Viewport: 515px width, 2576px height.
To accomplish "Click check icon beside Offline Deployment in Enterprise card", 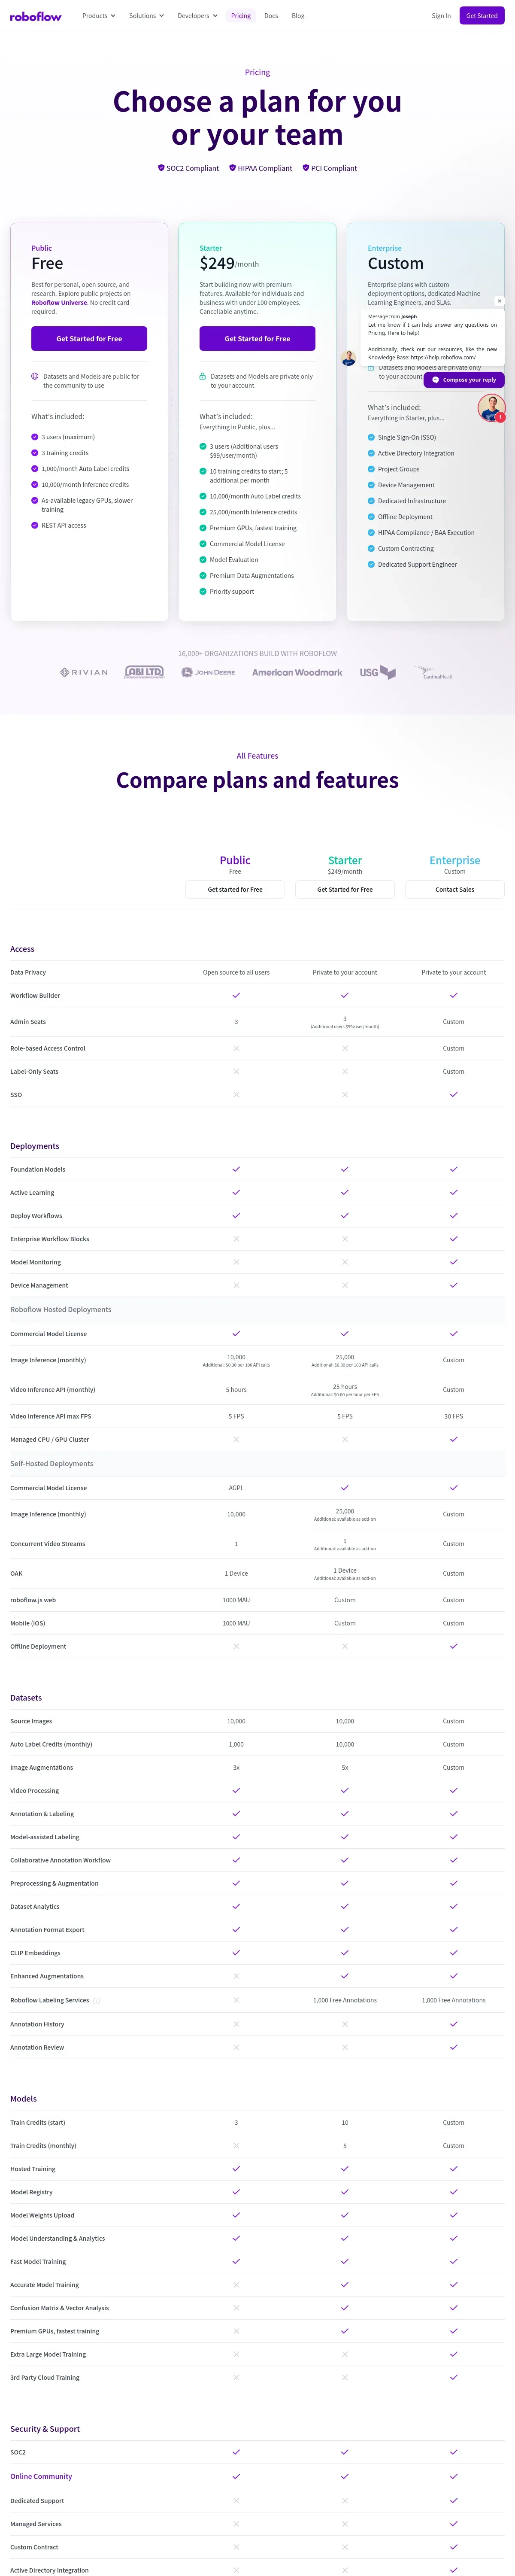I will click(371, 517).
